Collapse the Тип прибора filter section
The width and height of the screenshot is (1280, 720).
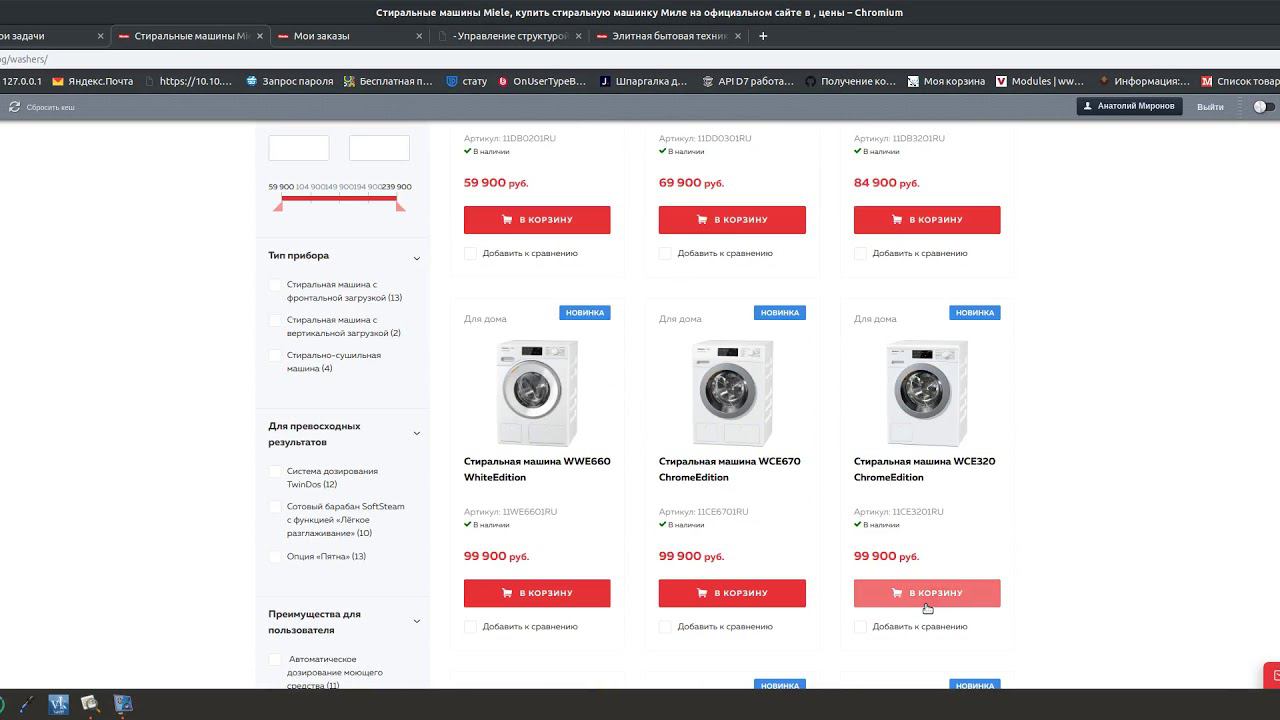coord(416,258)
